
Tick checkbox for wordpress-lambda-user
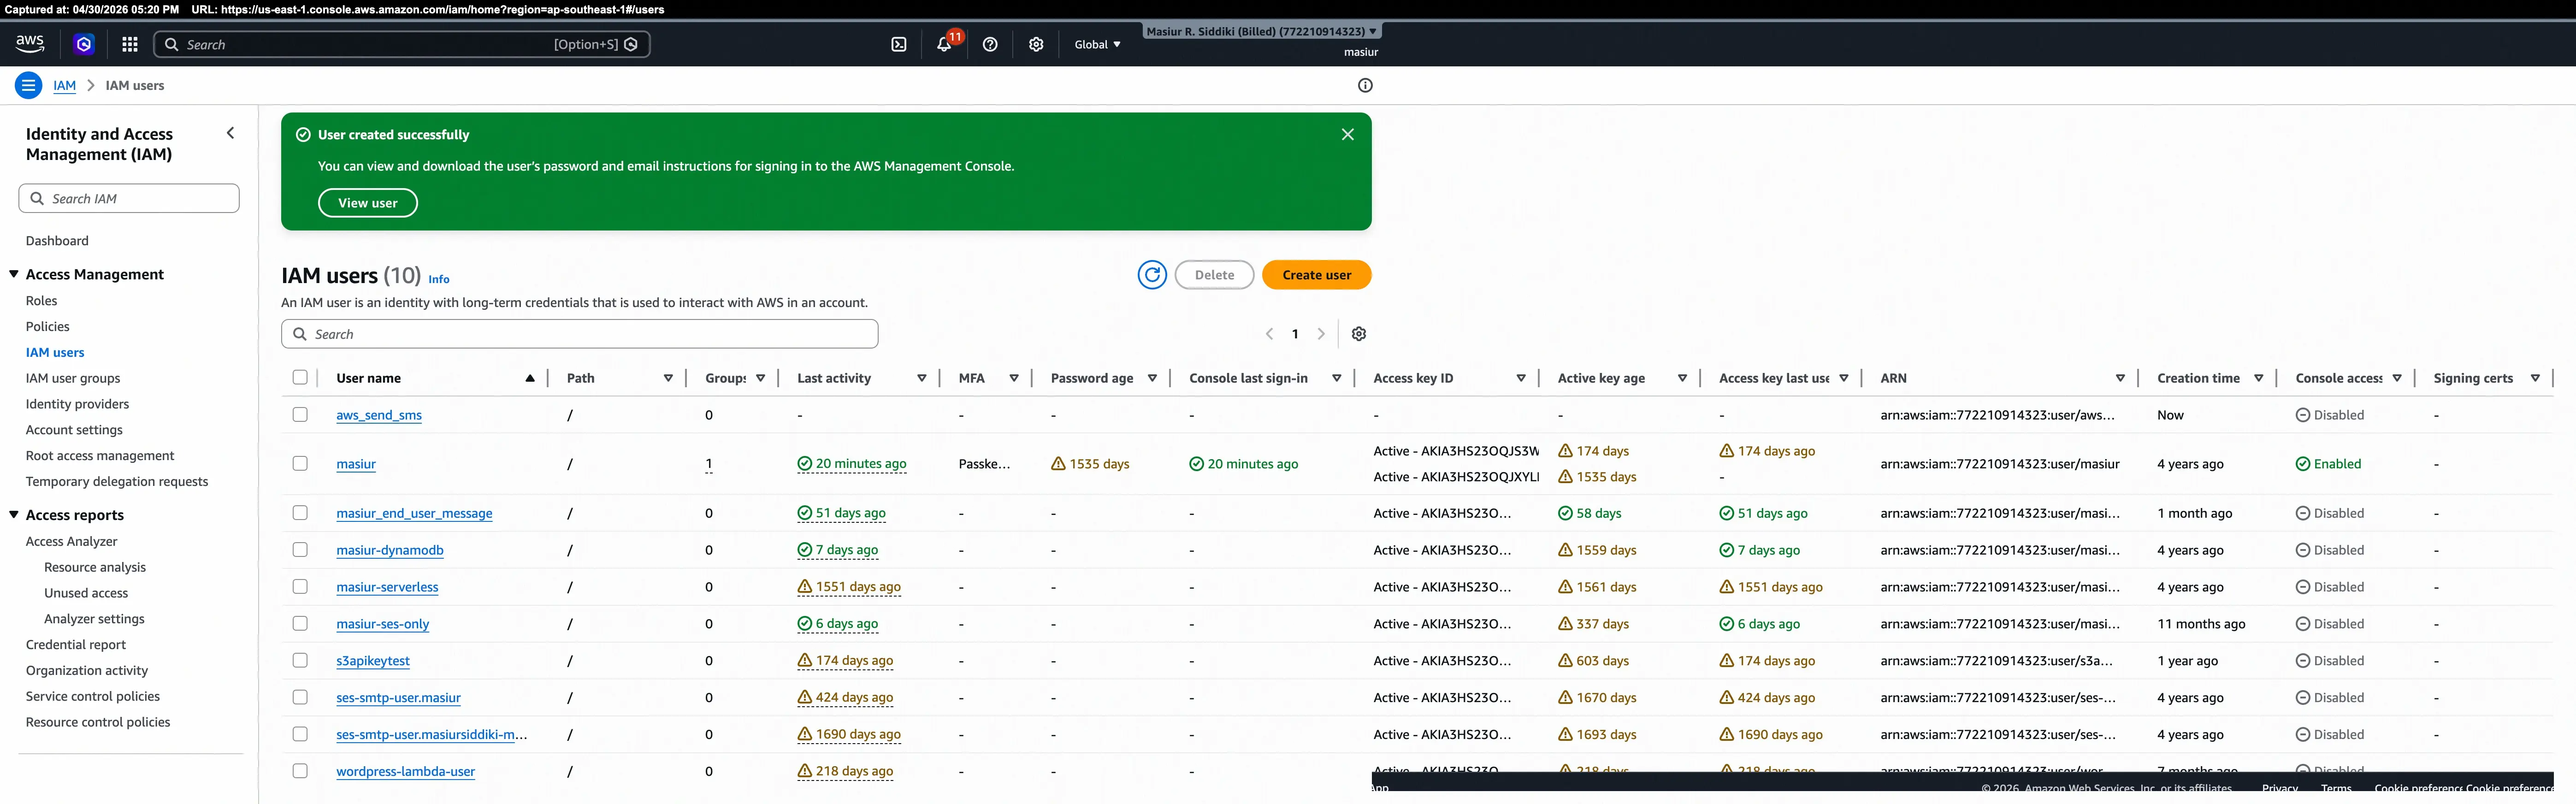[300, 770]
